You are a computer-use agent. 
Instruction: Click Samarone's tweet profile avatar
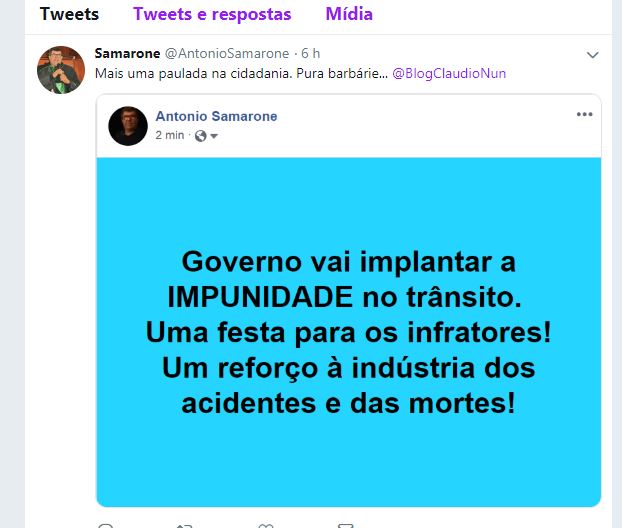point(61,70)
